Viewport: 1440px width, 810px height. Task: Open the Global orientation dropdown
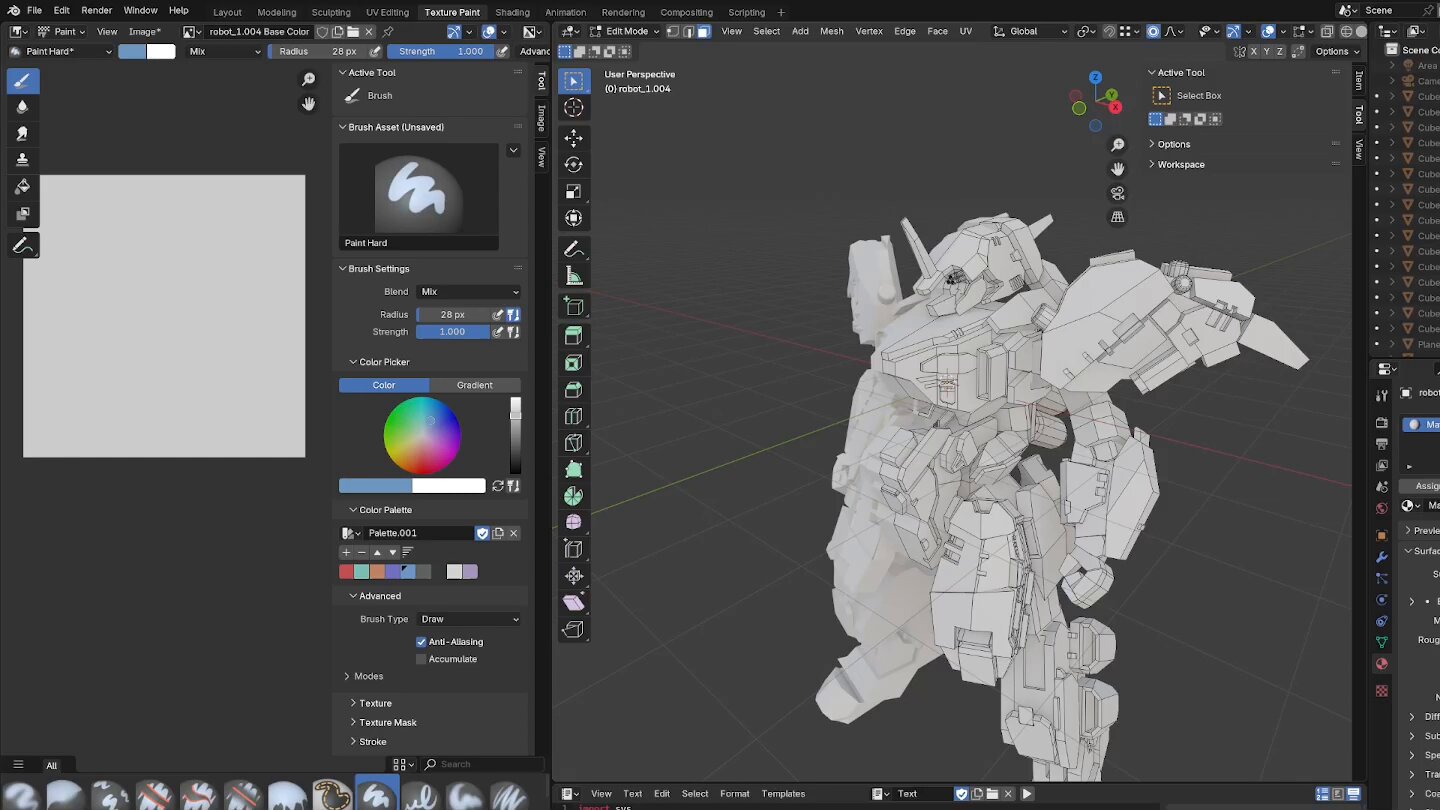[1031, 31]
